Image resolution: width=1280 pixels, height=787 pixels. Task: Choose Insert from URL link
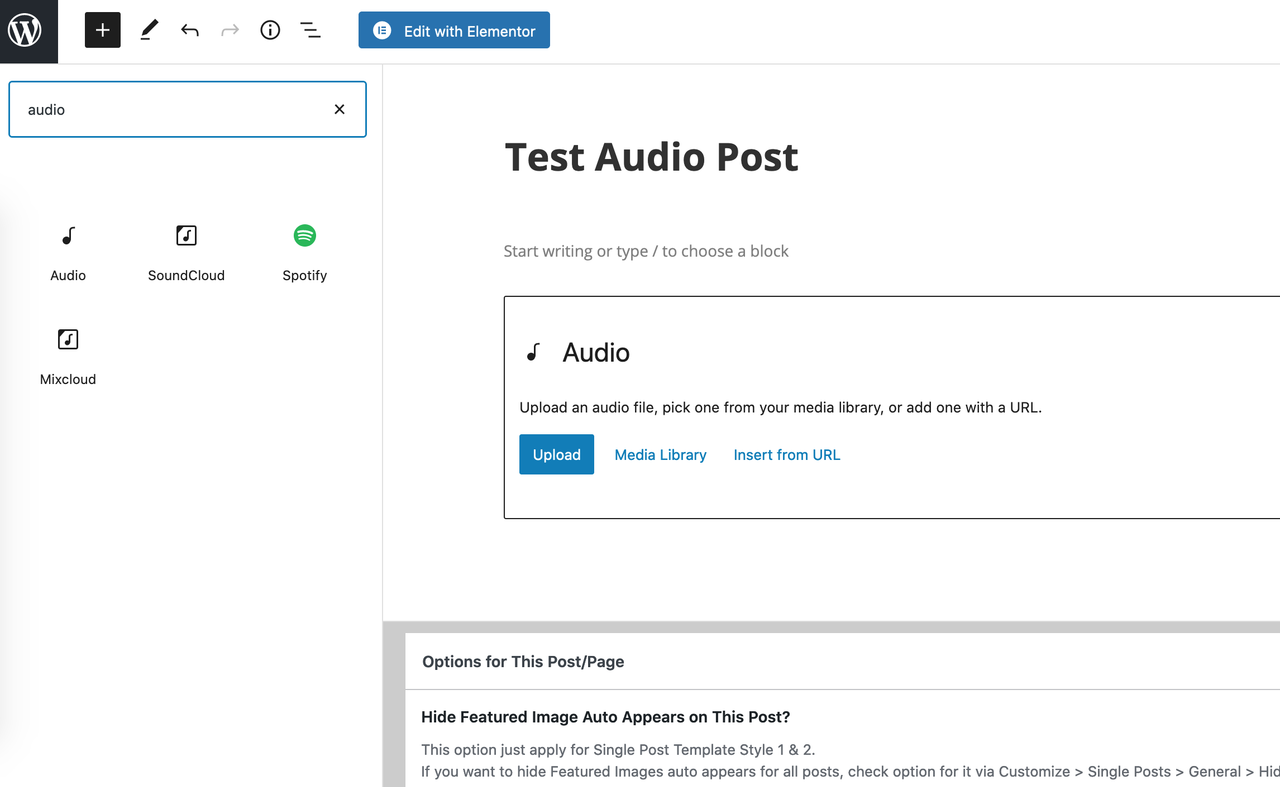click(787, 454)
